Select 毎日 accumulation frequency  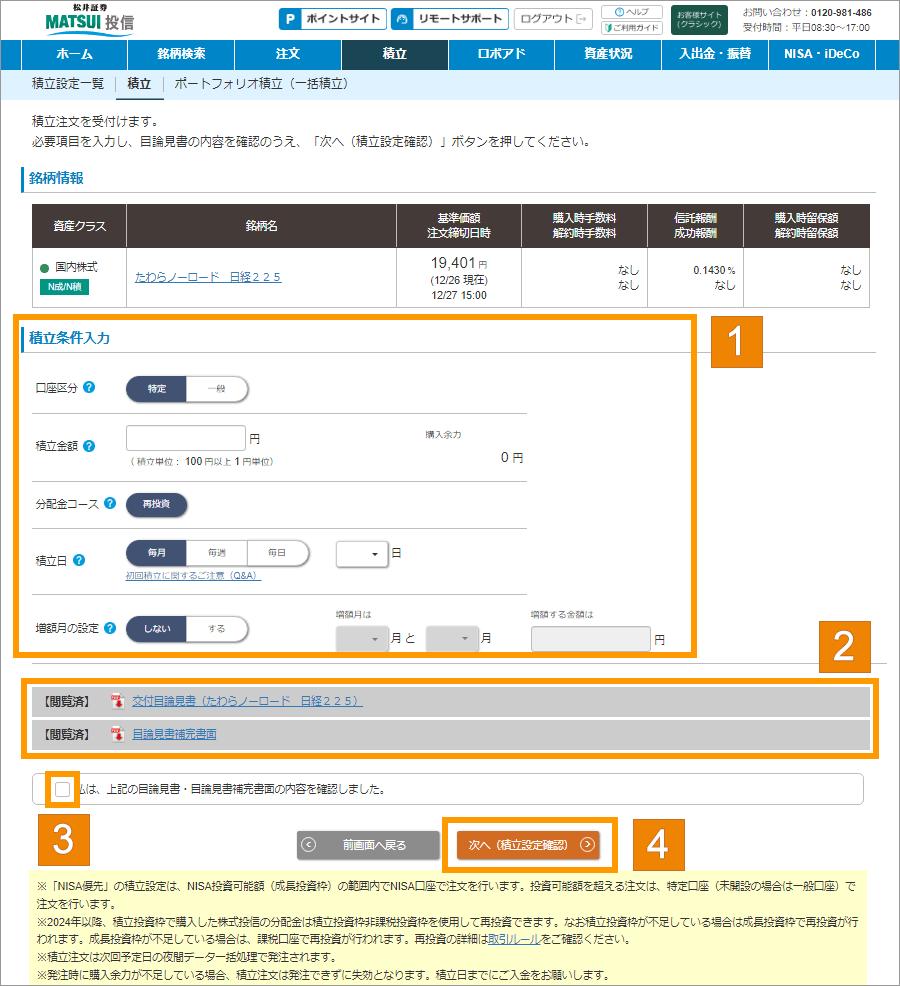pos(277,553)
